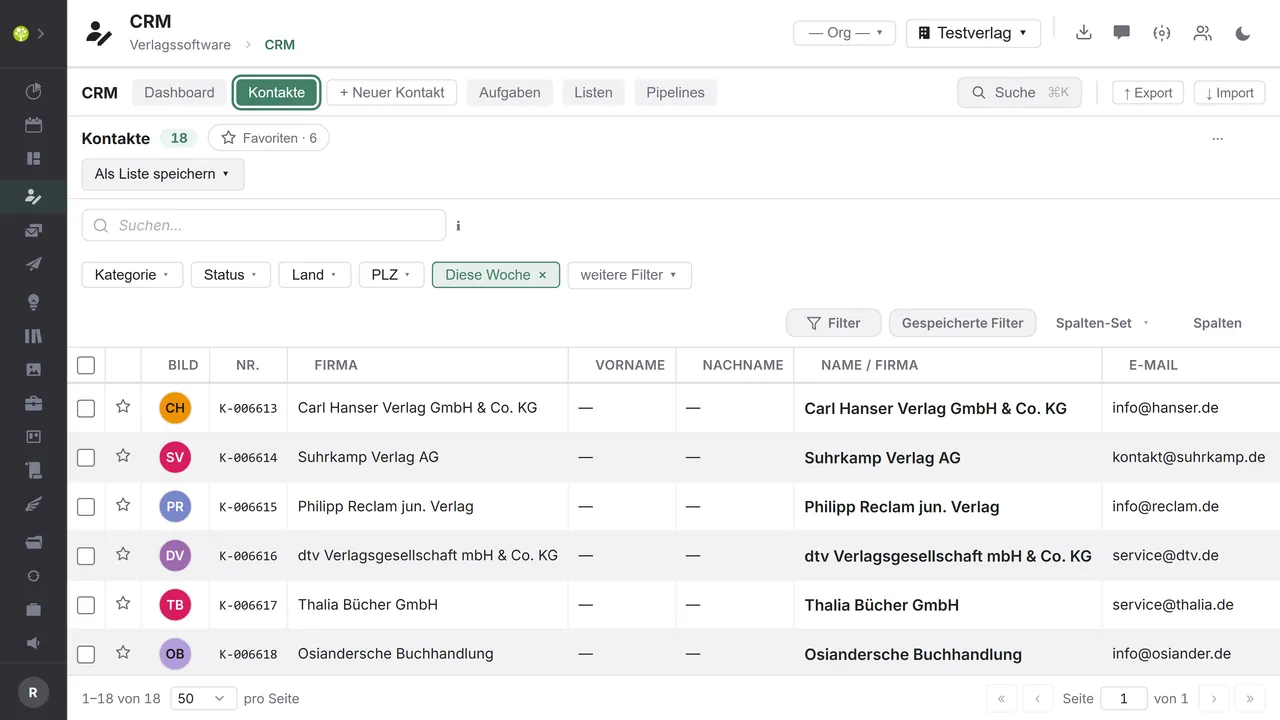Open the Land filter dropdown
Image resolution: width=1280 pixels, height=720 pixels.
click(x=315, y=275)
